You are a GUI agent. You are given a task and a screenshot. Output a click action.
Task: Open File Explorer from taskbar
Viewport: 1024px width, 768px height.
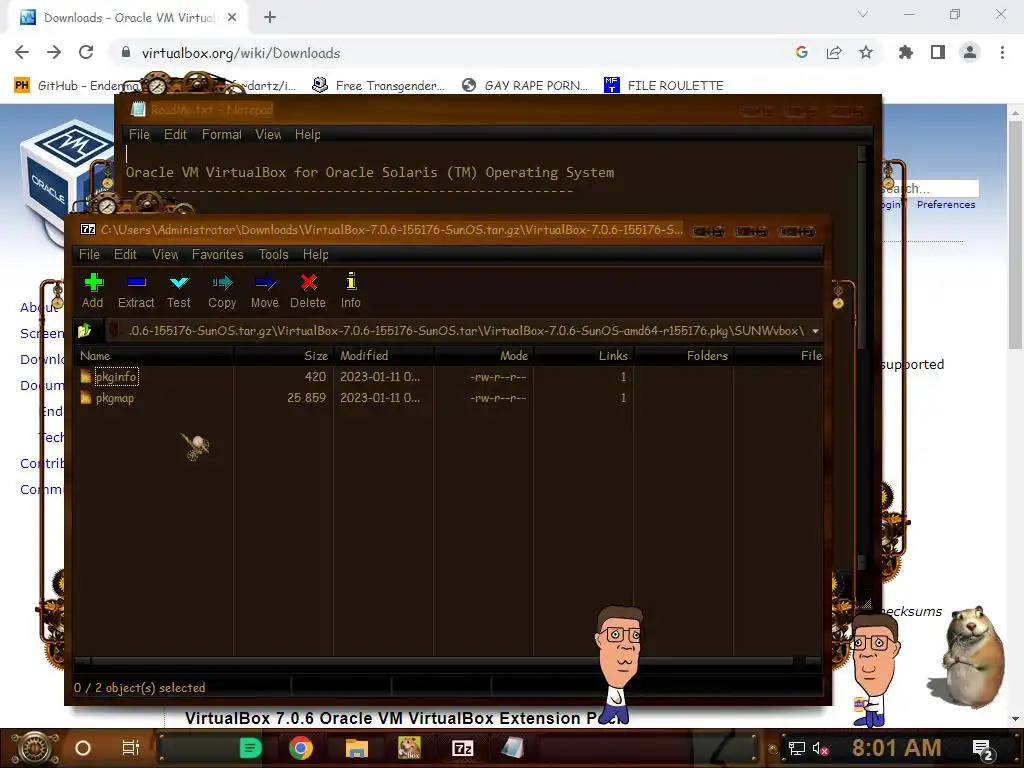tap(357, 748)
